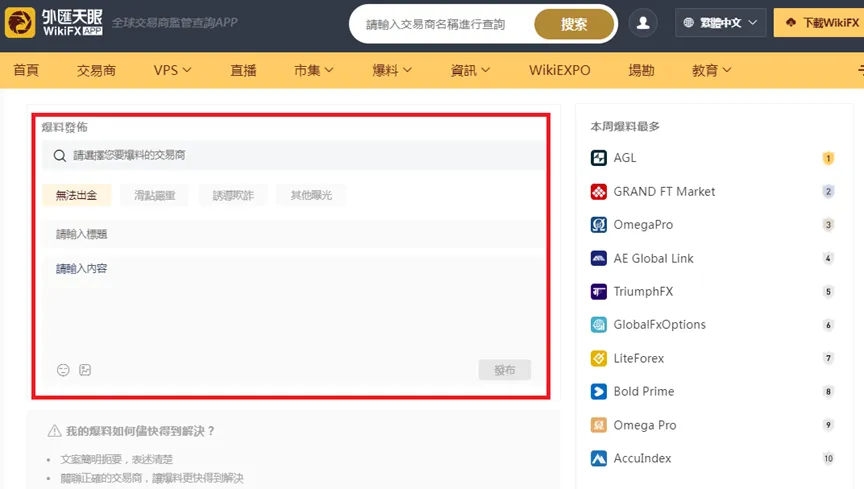864x489 pixels.
Task: Open the GlobalFxOptions broker link
Action: (660, 325)
